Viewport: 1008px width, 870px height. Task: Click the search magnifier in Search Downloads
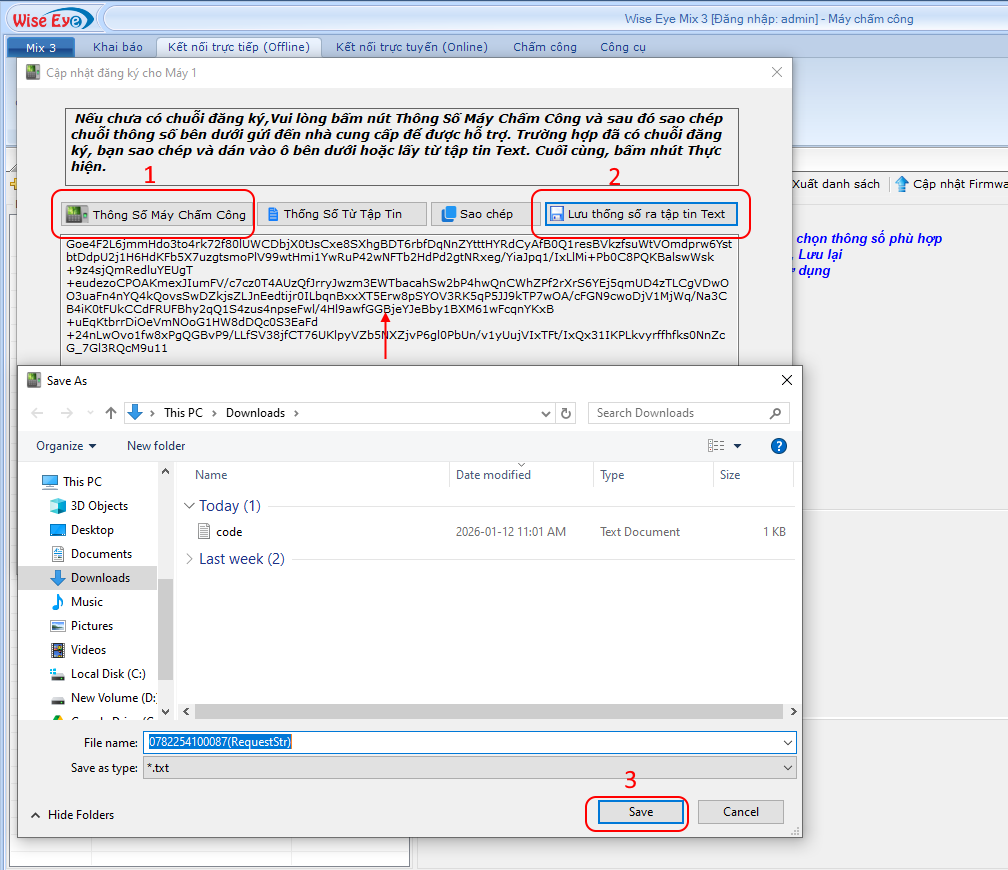[x=775, y=413]
